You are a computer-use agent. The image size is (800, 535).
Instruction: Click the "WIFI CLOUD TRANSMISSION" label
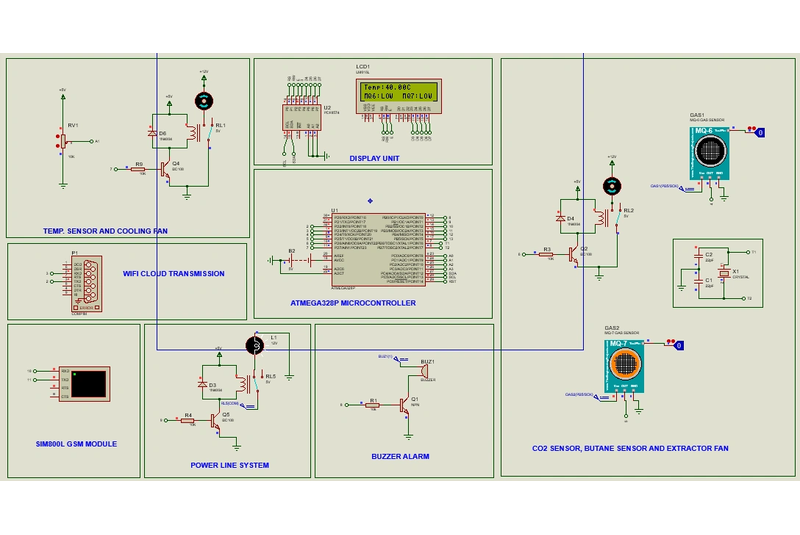click(173, 274)
